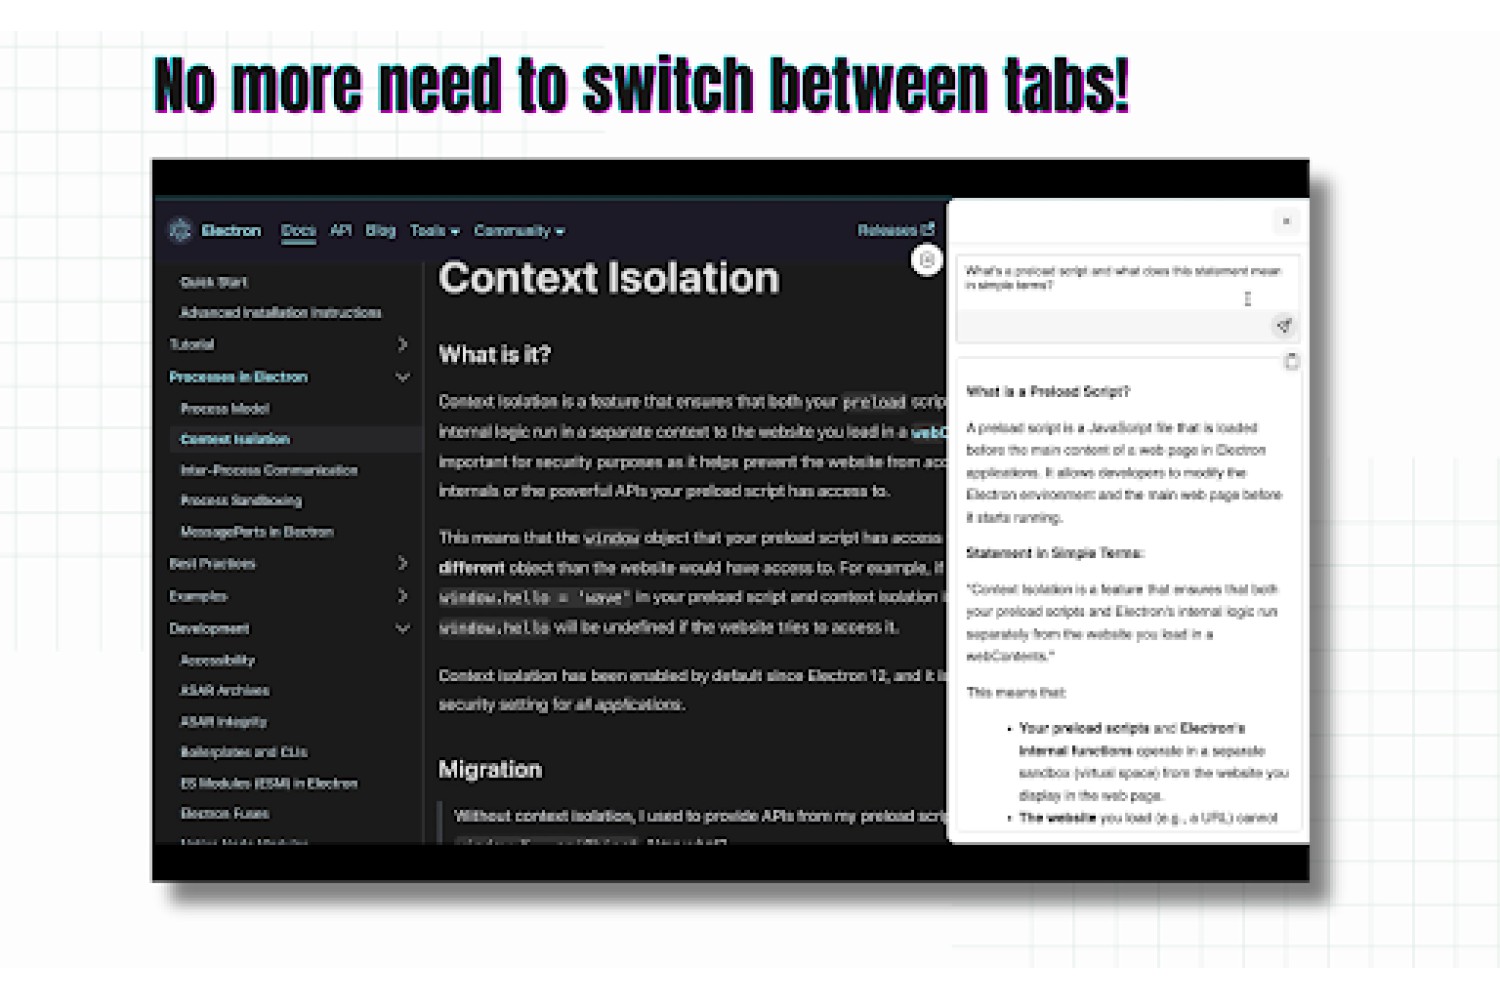Open the Blog navigation link
The height and width of the screenshot is (1000, 1500).
380,230
